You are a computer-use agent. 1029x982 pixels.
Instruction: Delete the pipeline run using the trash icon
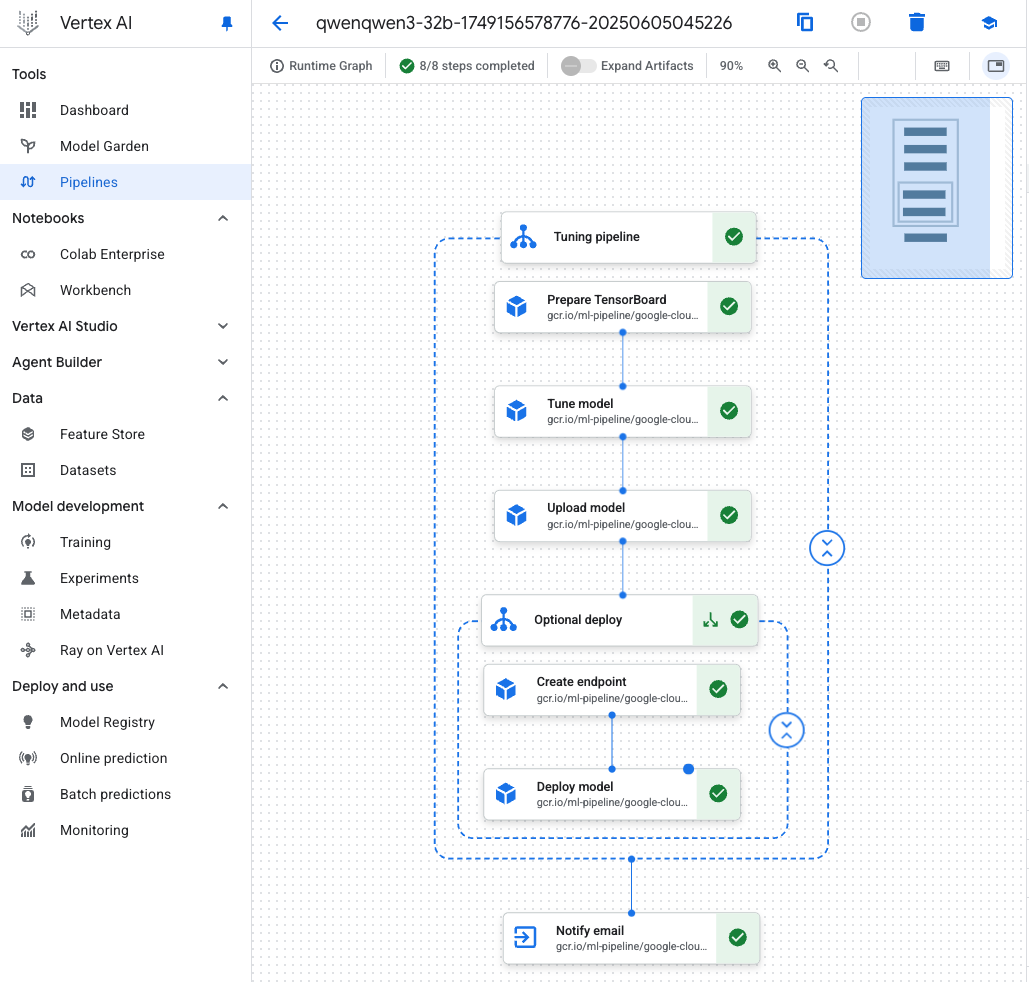(x=917, y=22)
